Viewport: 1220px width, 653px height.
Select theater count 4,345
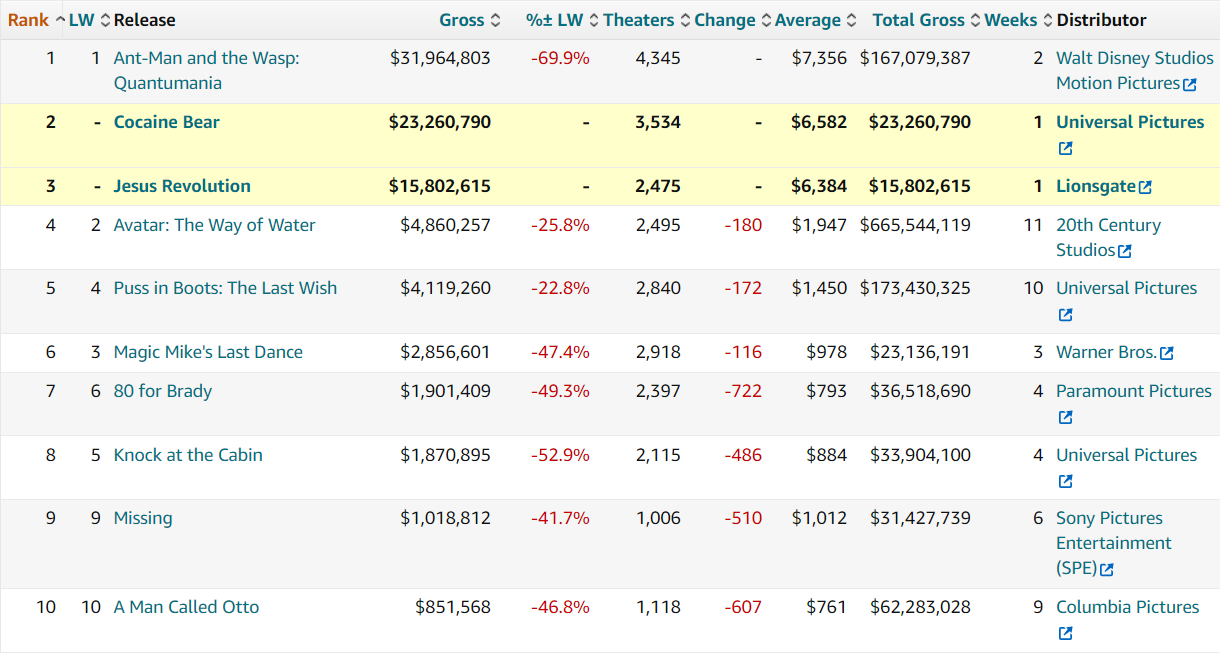(x=658, y=58)
